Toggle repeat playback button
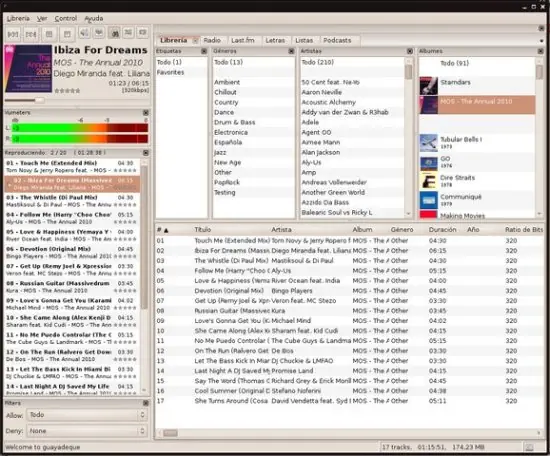Image resolution: width=550 pixels, height=456 pixels. tap(143, 33)
